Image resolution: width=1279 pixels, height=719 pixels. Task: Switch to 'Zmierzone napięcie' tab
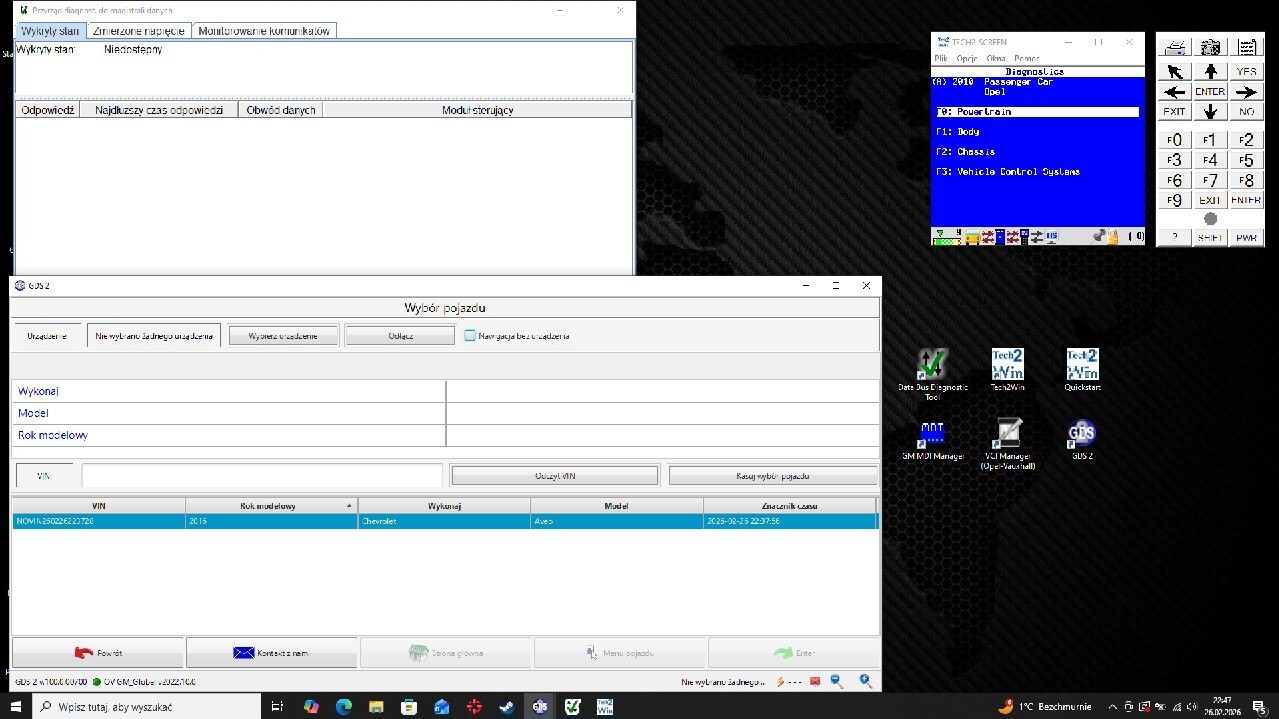point(139,31)
